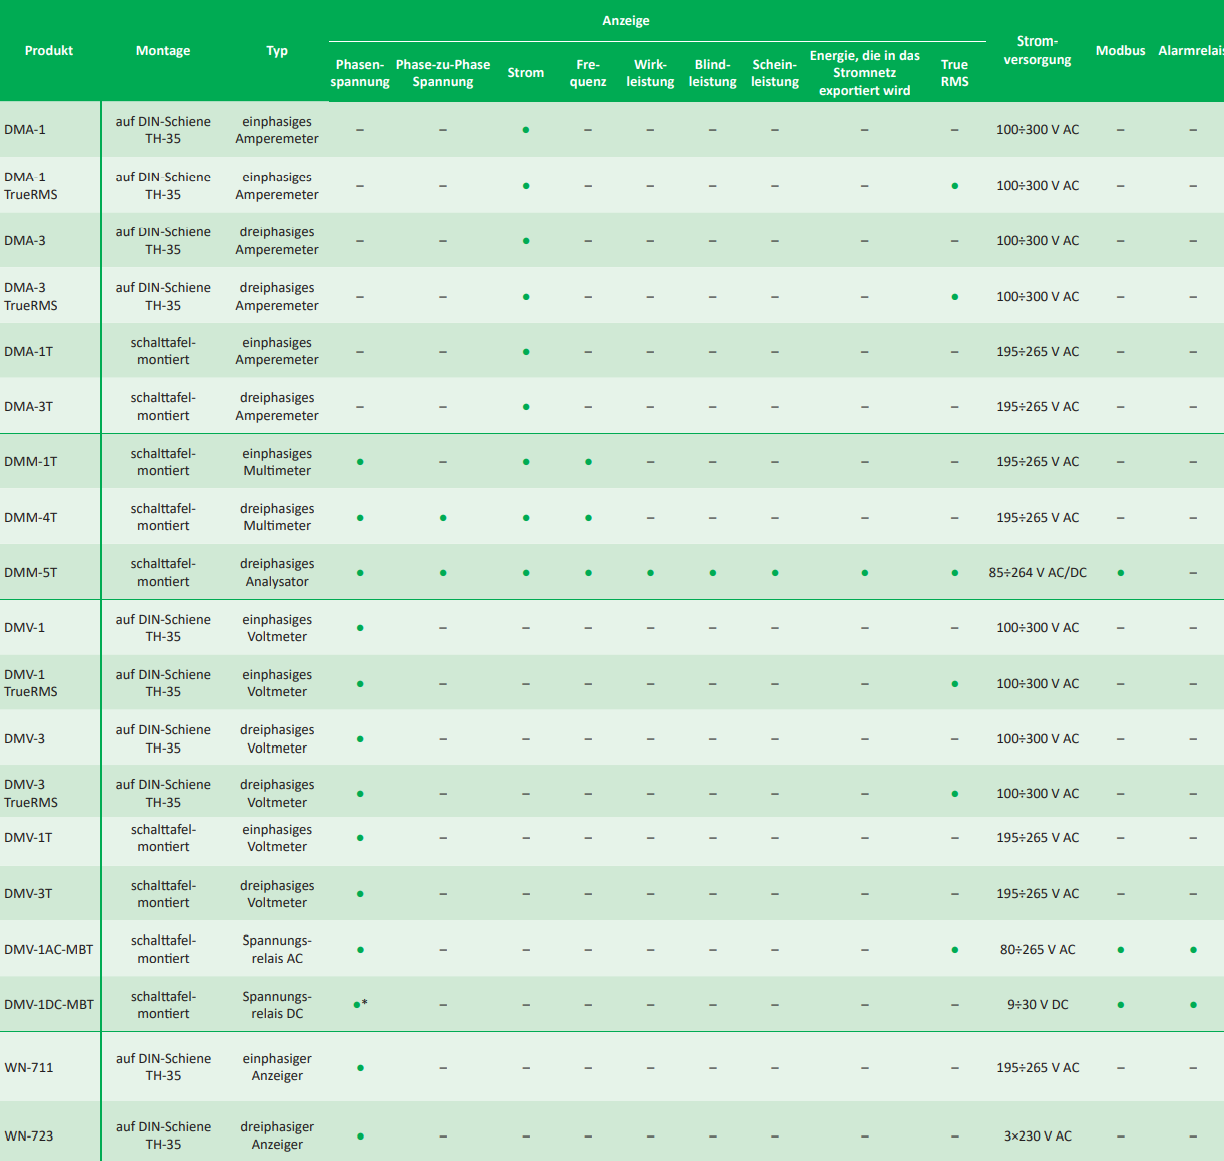Select power supply value '80÷265 V AC'
This screenshot has height=1161, width=1224.
pos(1038,950)
